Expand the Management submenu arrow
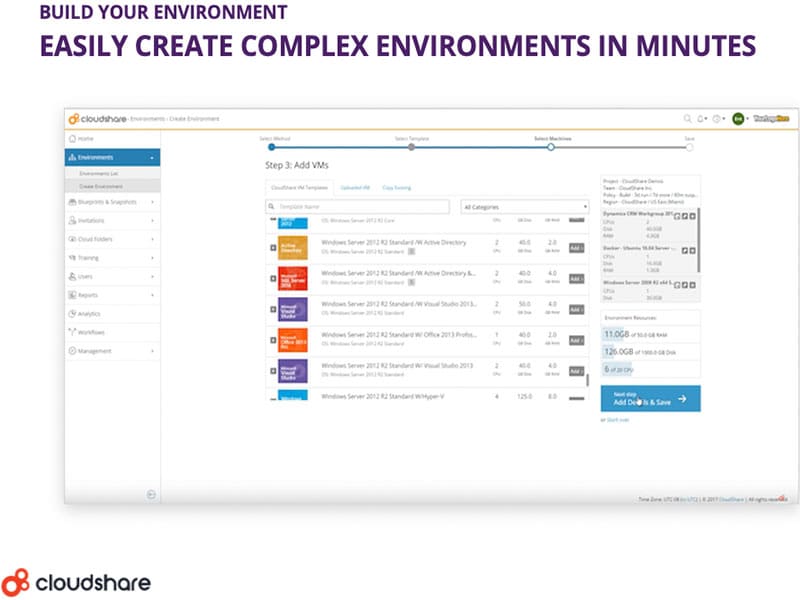Screen dimensions: 800x600 pyautogui.click(x=152, y=351)
